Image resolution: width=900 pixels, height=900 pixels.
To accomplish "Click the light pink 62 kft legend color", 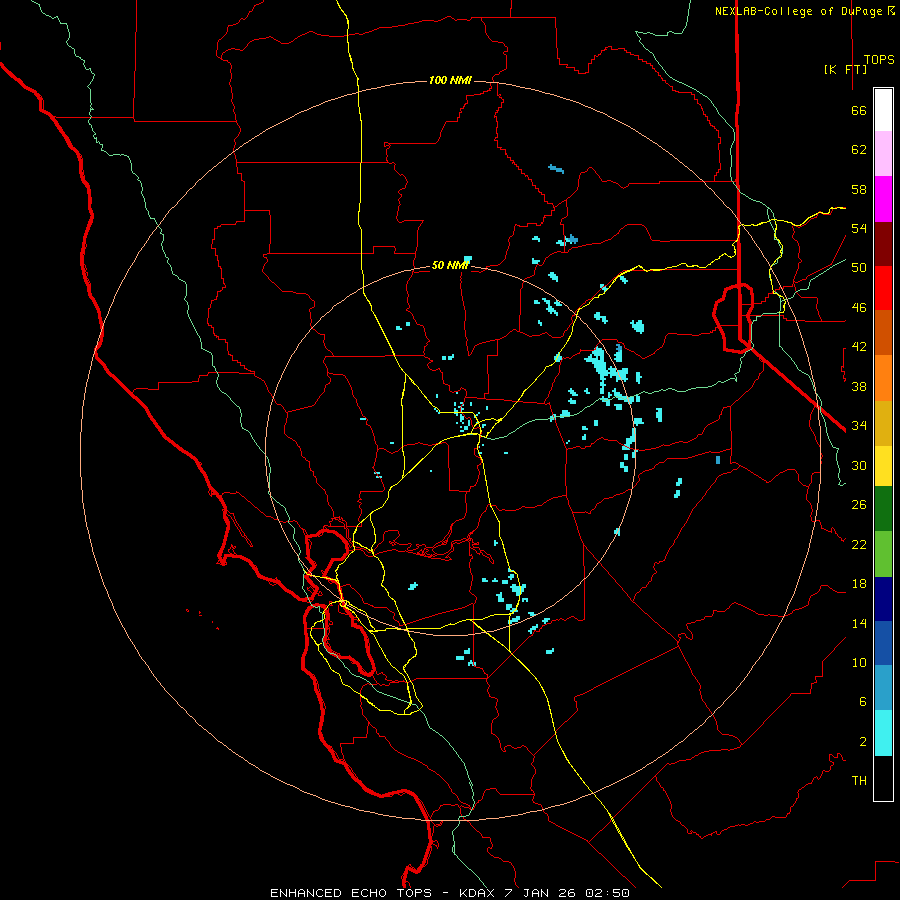I will pos(883,154).
